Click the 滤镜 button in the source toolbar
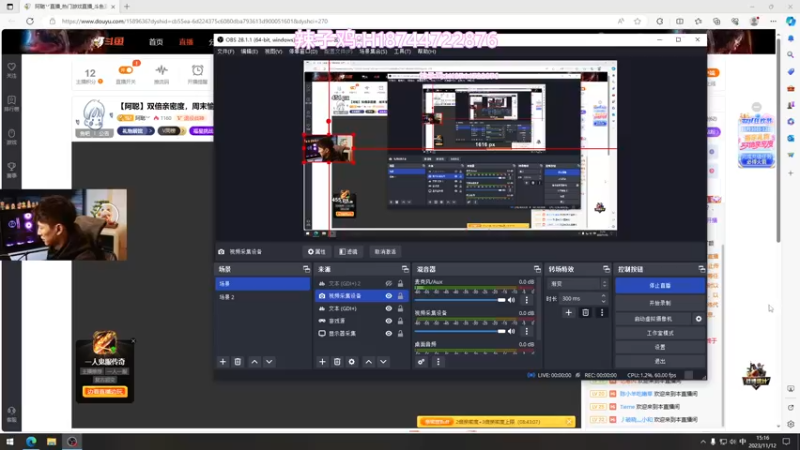800x450 pixels. pos(348,252)
